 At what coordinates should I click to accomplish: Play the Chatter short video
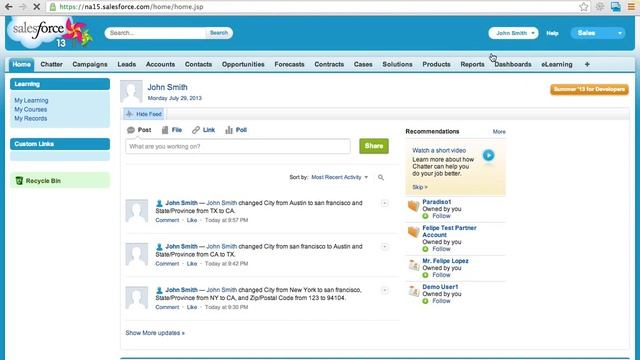click(x=488, y=155)
